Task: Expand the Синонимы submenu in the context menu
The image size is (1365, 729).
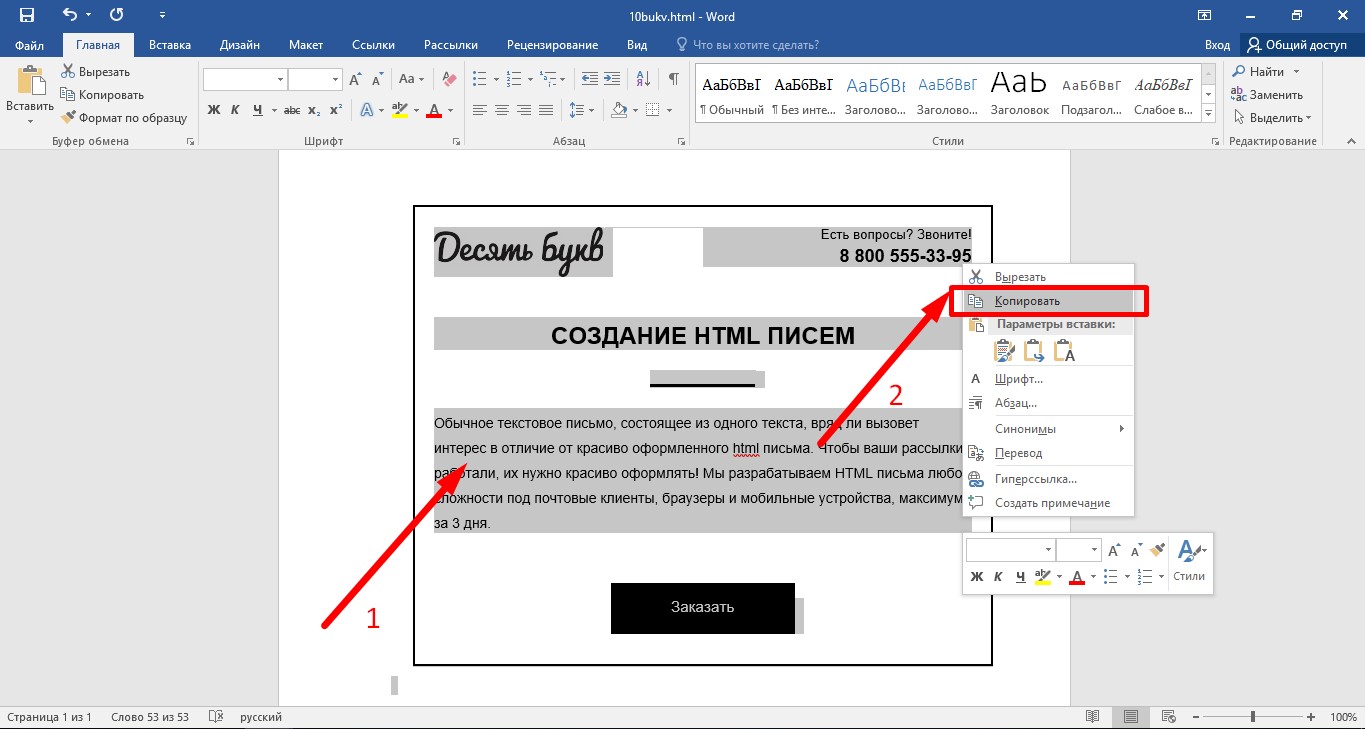Action: [1048, 429]
